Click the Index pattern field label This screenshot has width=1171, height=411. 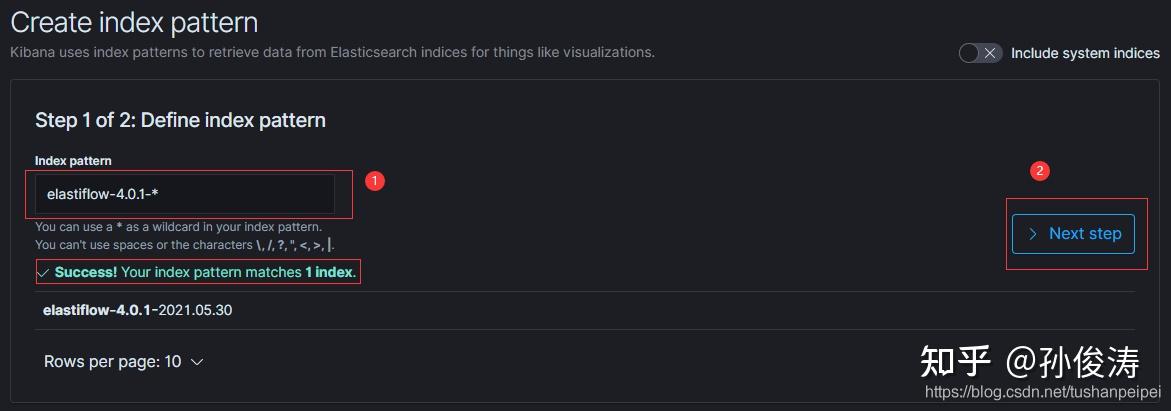73,161
